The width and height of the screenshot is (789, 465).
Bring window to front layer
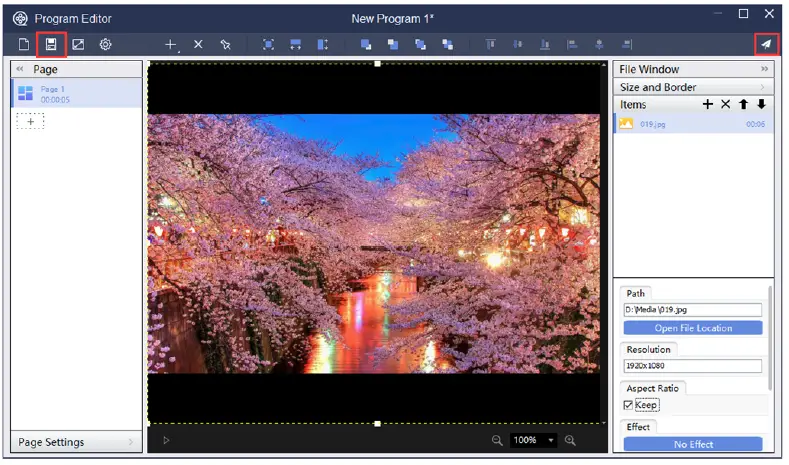[366, 44]
